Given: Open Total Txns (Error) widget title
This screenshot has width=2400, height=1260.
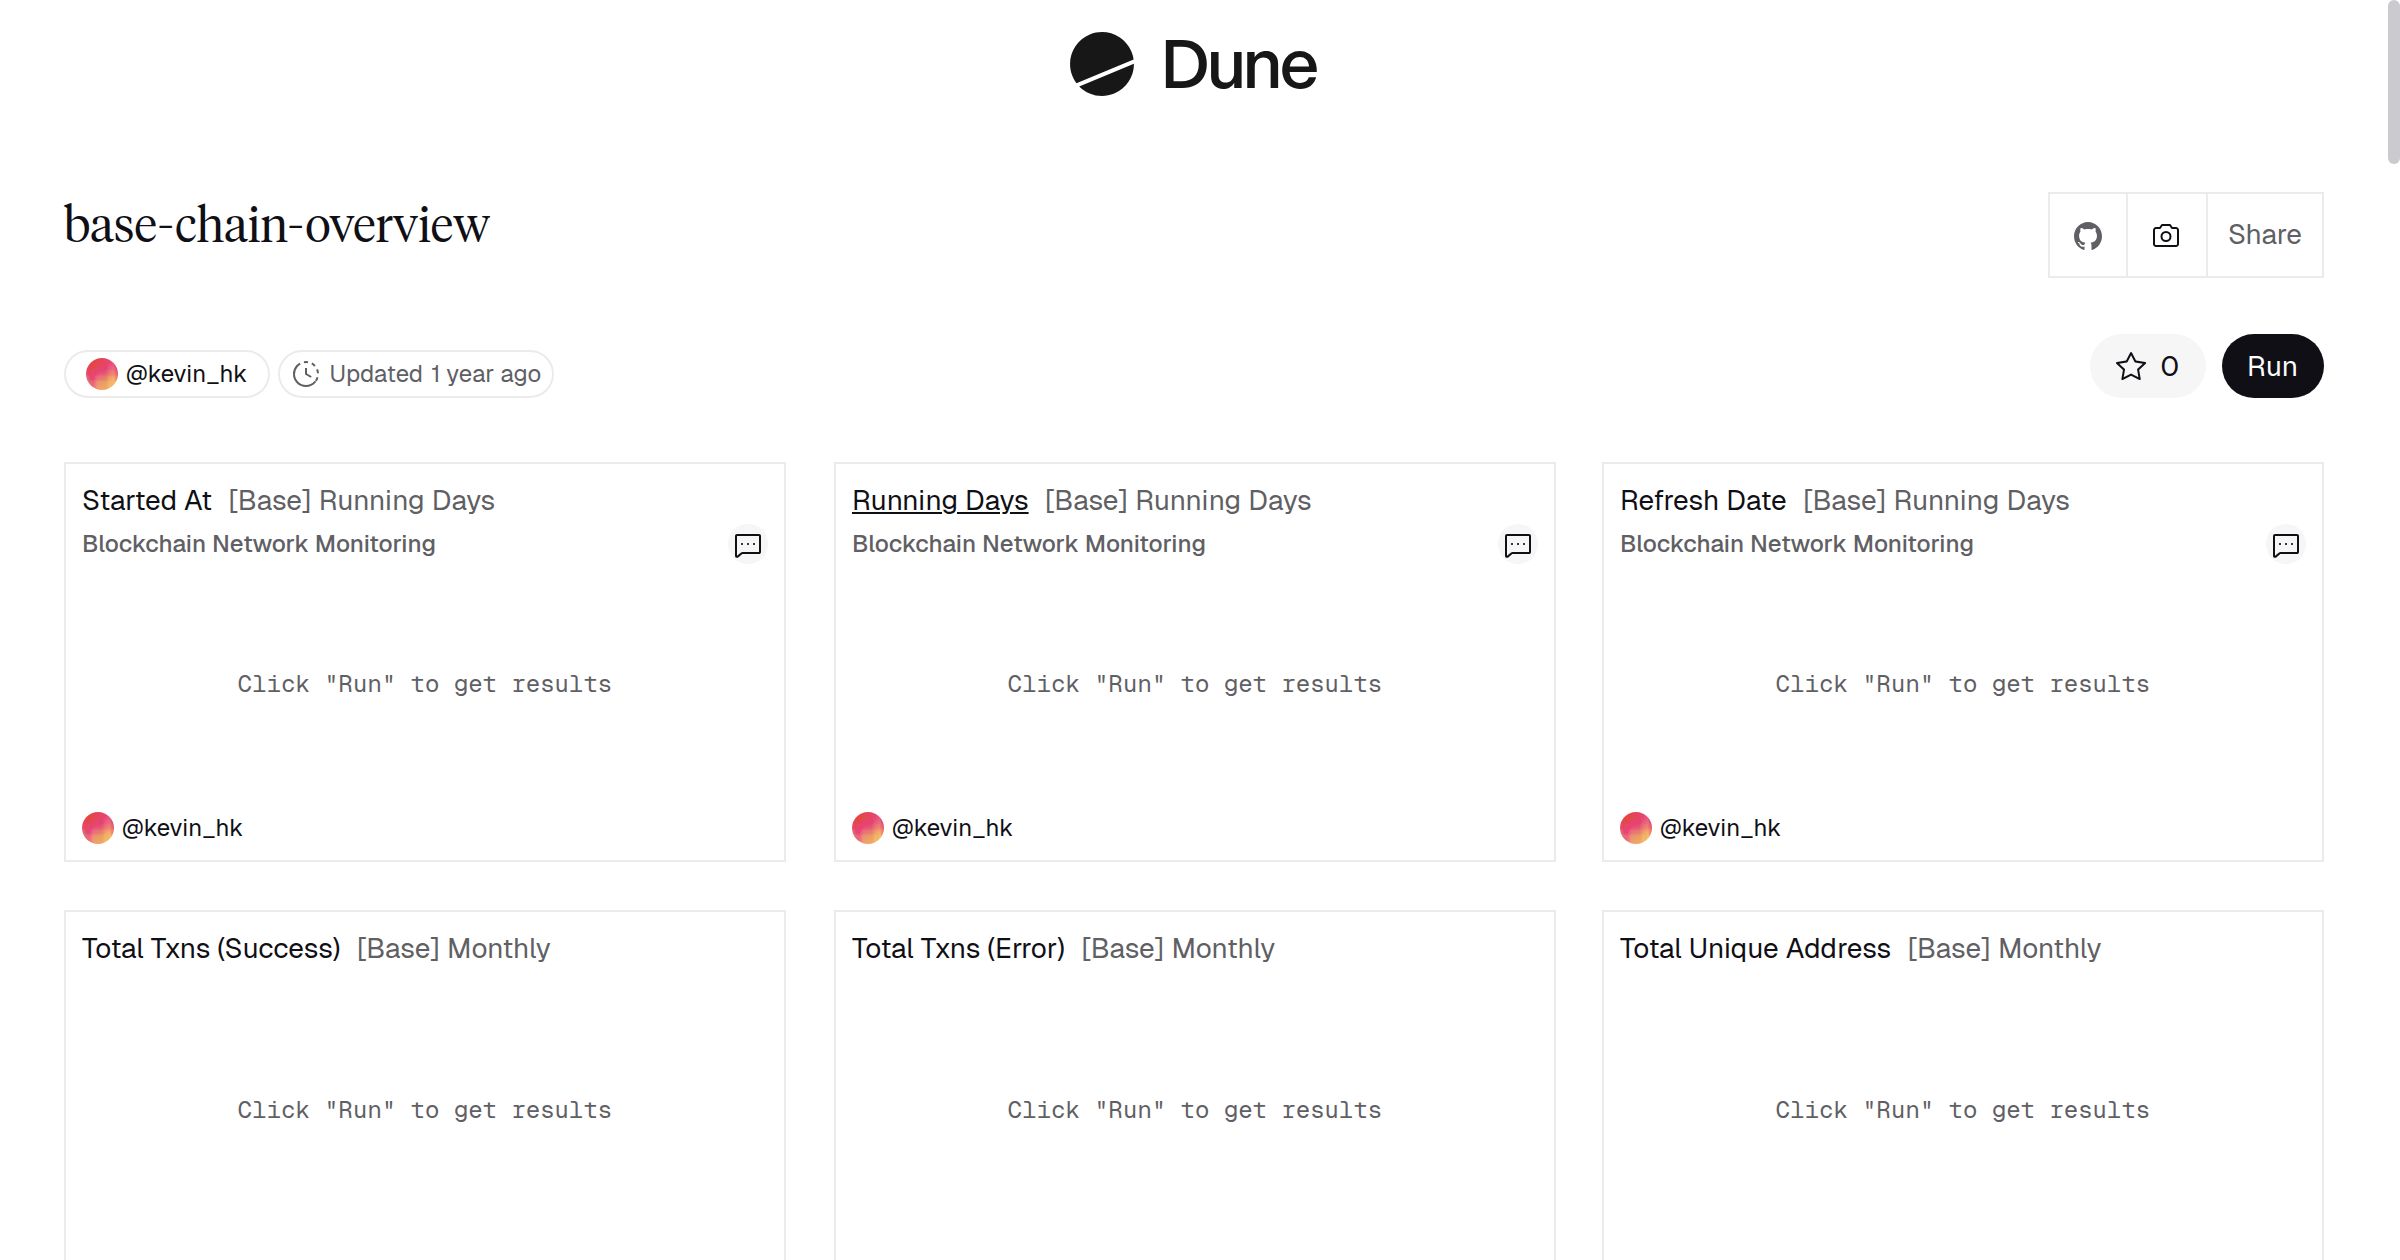Looking at the screenshot, I should pos(957,948).
